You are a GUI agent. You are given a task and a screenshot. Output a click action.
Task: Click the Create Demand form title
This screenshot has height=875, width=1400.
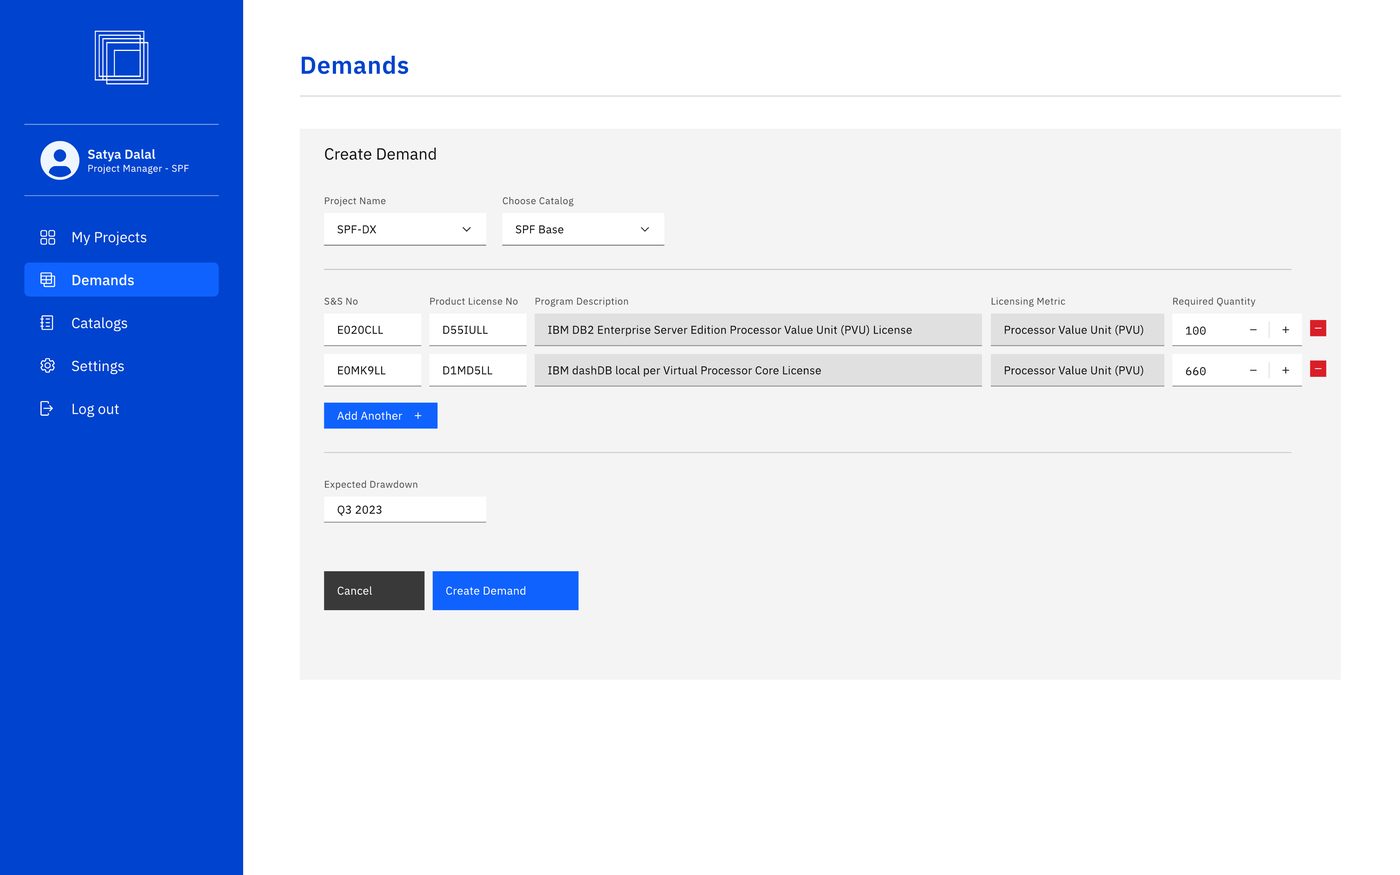coord(380,154)
